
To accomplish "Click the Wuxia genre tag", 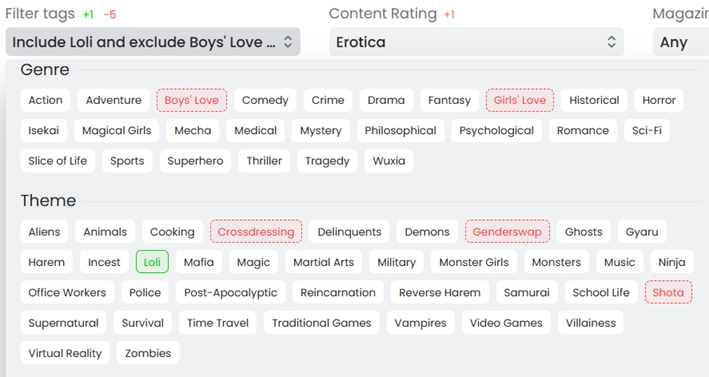I will click(x=389, y=161).
